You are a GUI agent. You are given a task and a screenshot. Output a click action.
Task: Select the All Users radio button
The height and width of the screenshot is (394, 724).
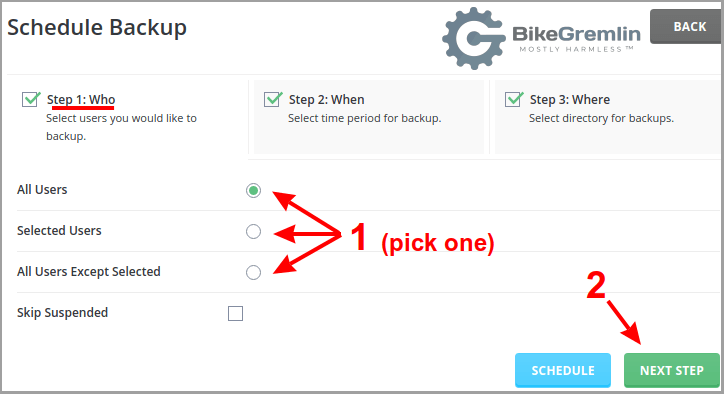click(253, 190)
